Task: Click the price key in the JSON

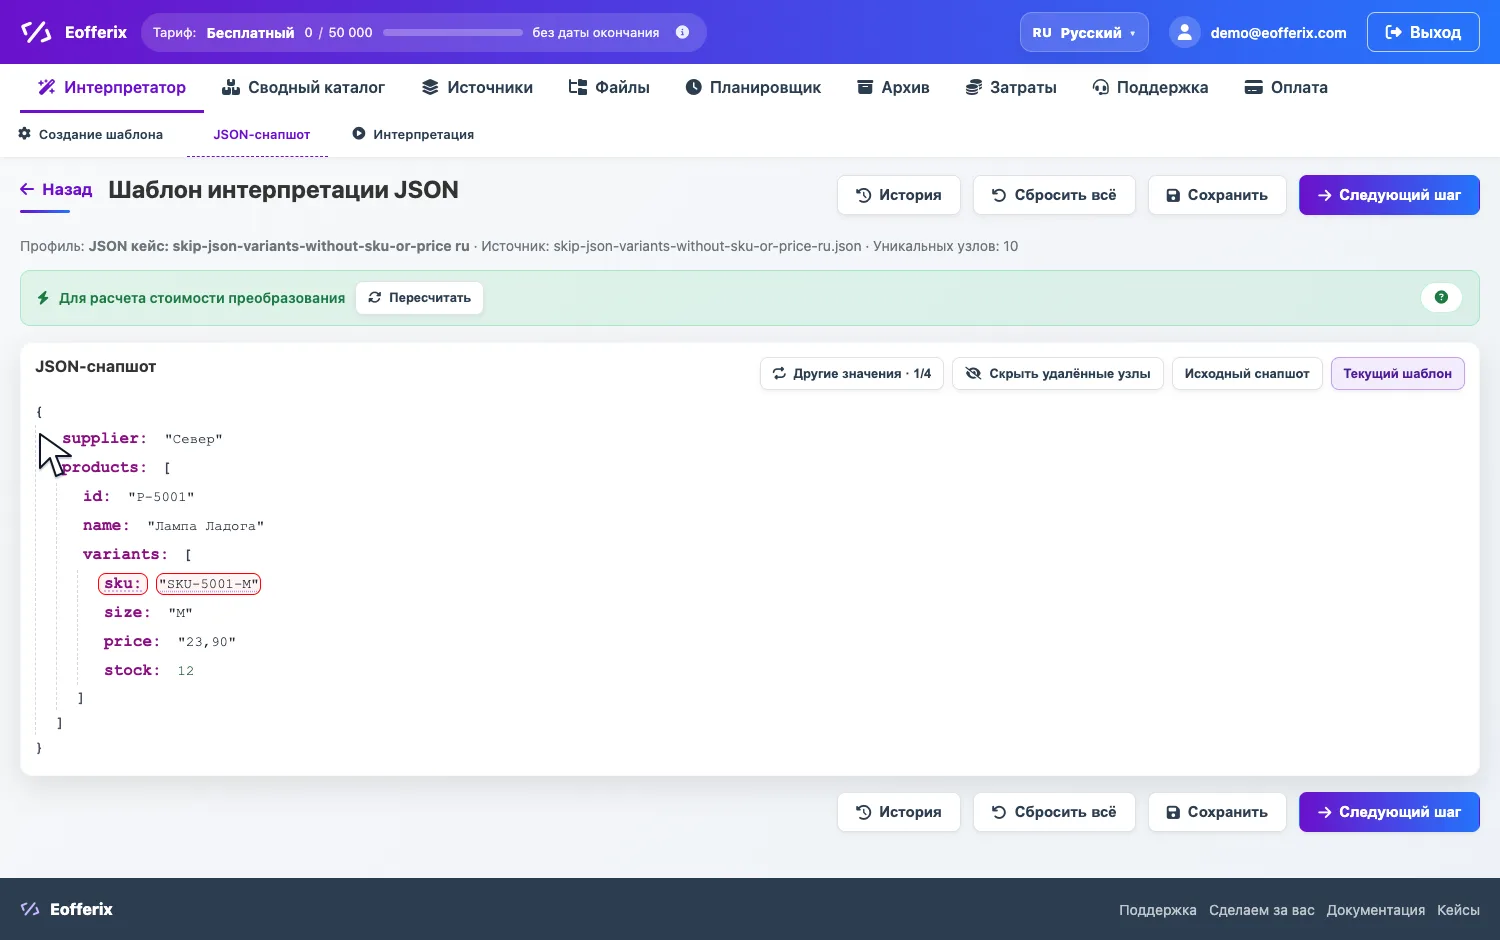Action: [132, 641]
